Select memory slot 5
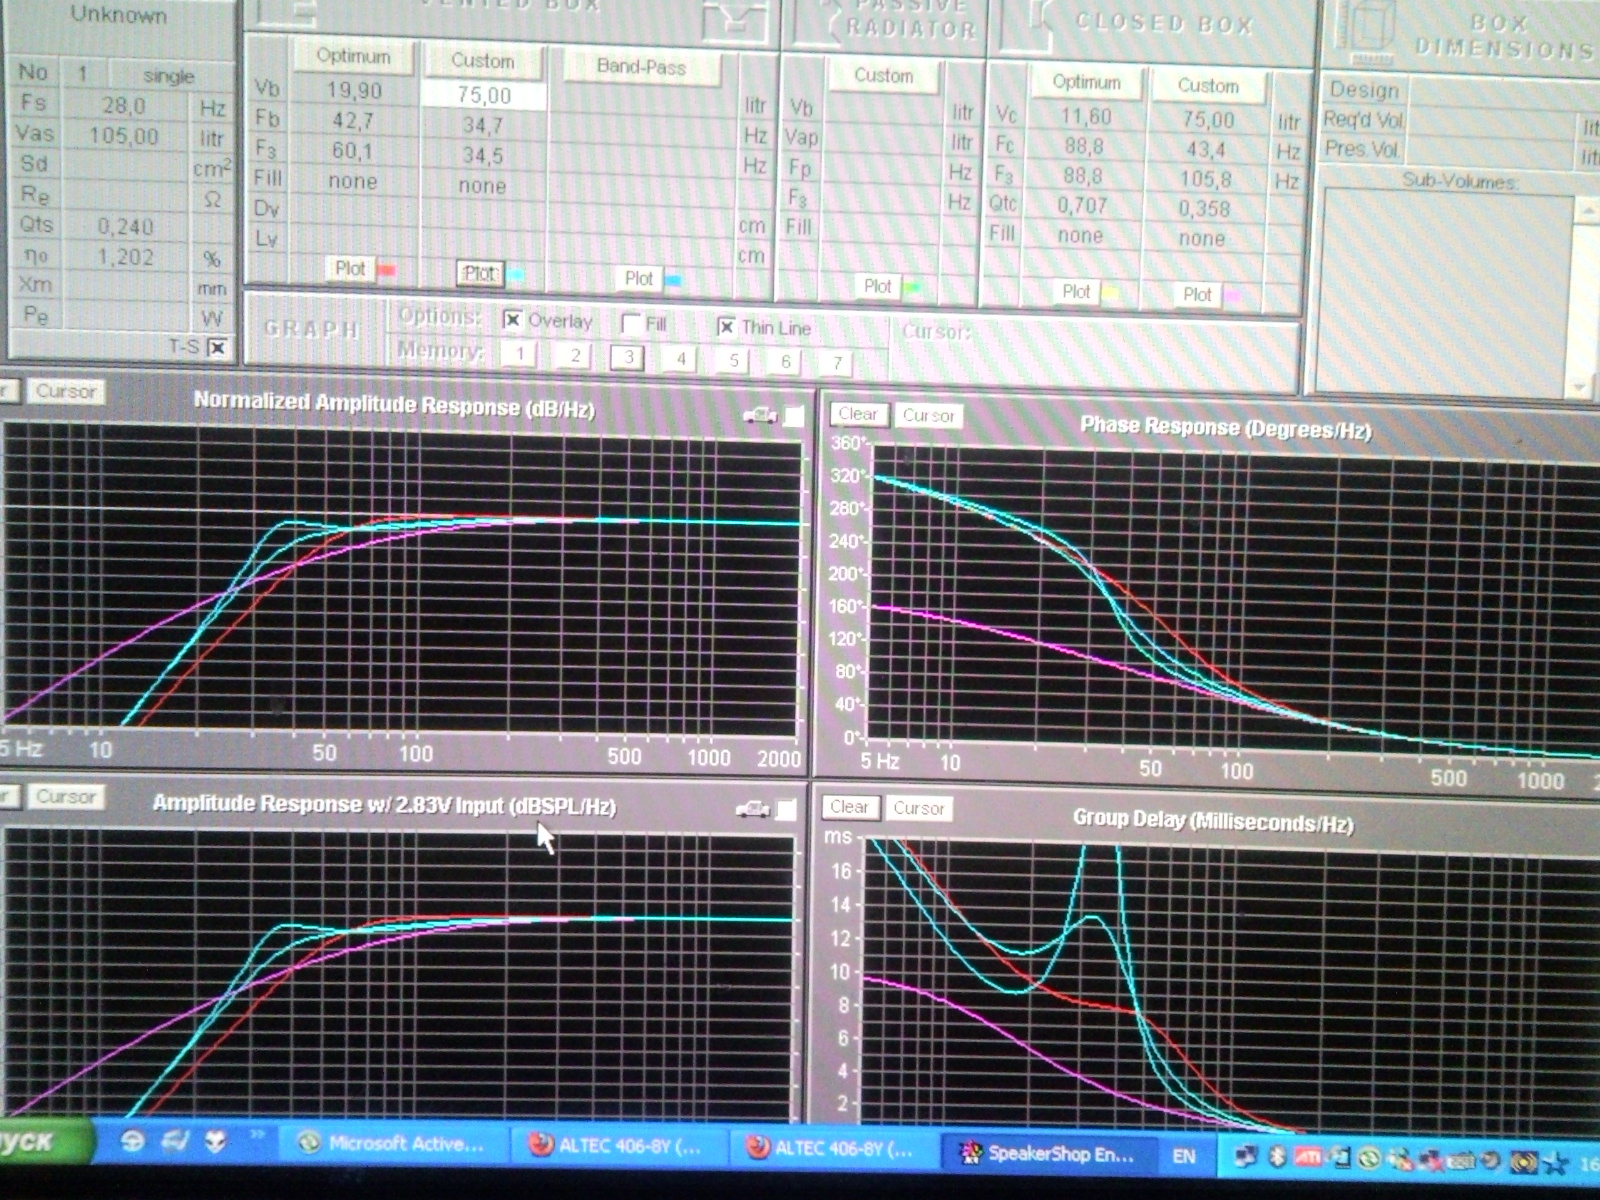This screenshot has width=1600, height=1200. [x=733, y=360]
